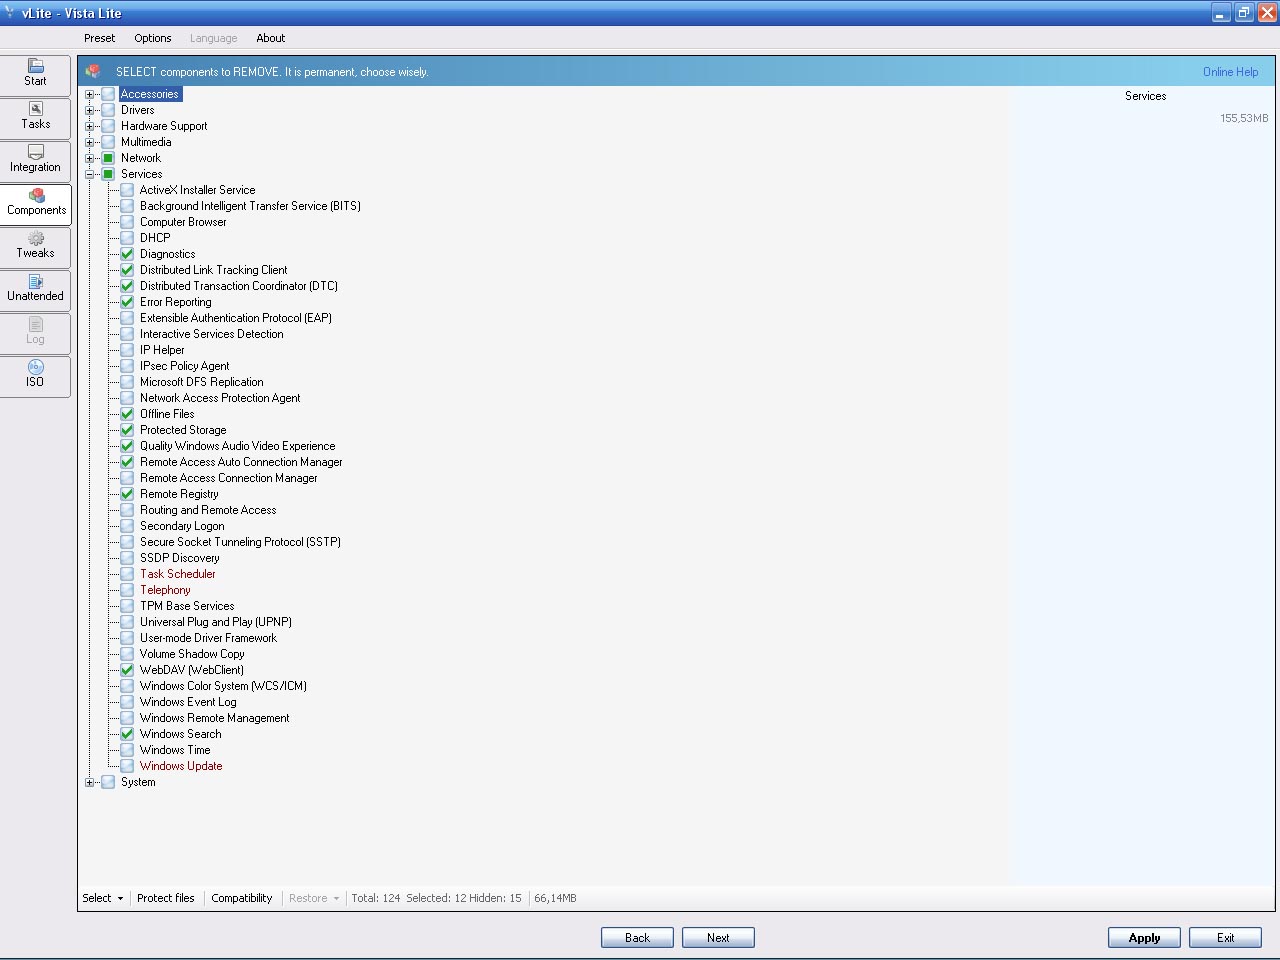Click the Total: 124 status text
The width and height of the screenshot is (1280, 960).
(376, 898)
